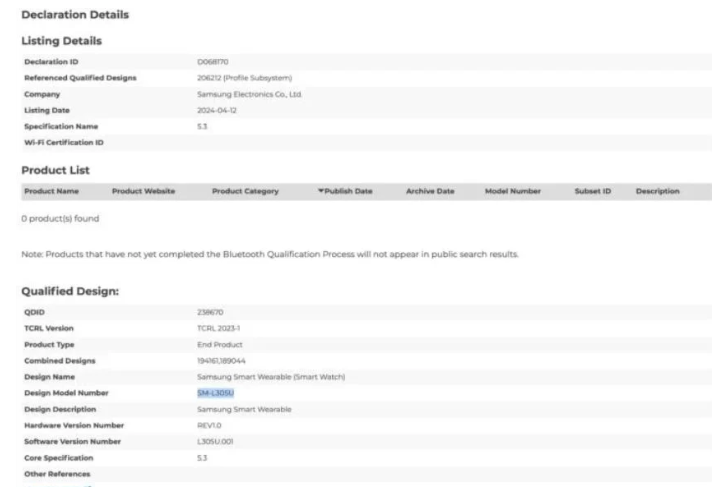Click the QDID label

(x=34, y=312)
